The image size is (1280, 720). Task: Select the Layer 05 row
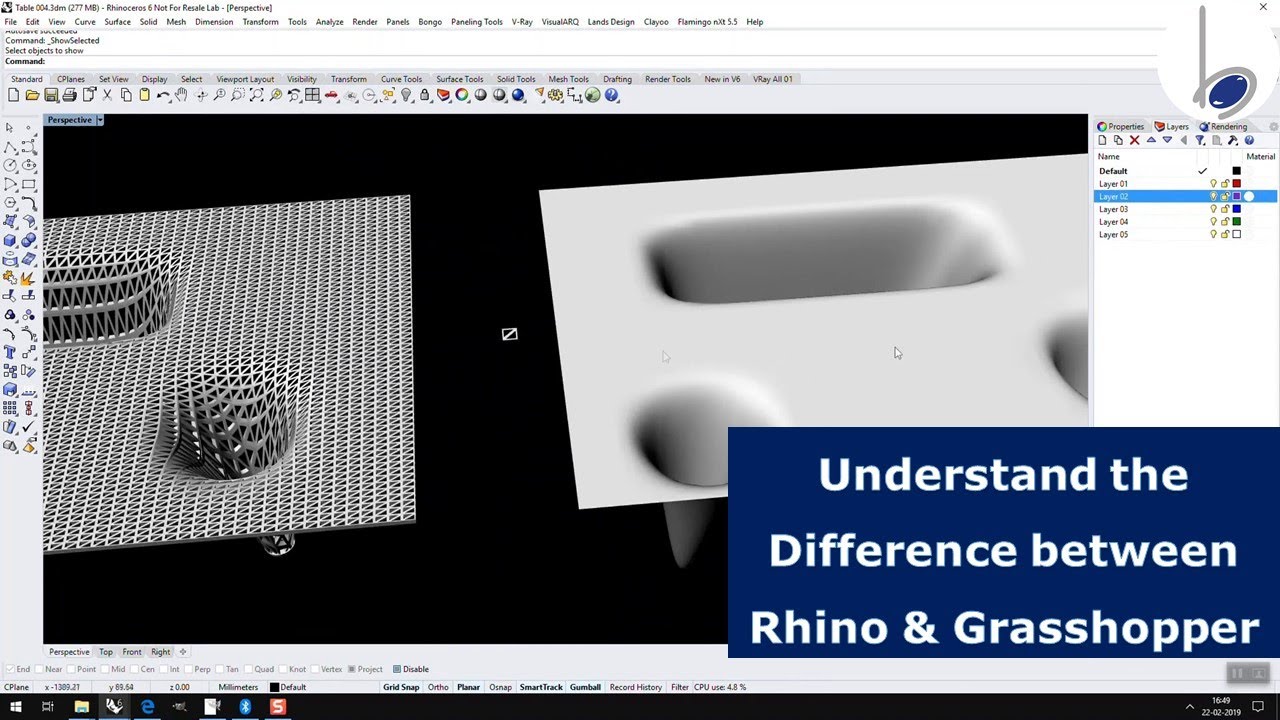click(1185, 234)
